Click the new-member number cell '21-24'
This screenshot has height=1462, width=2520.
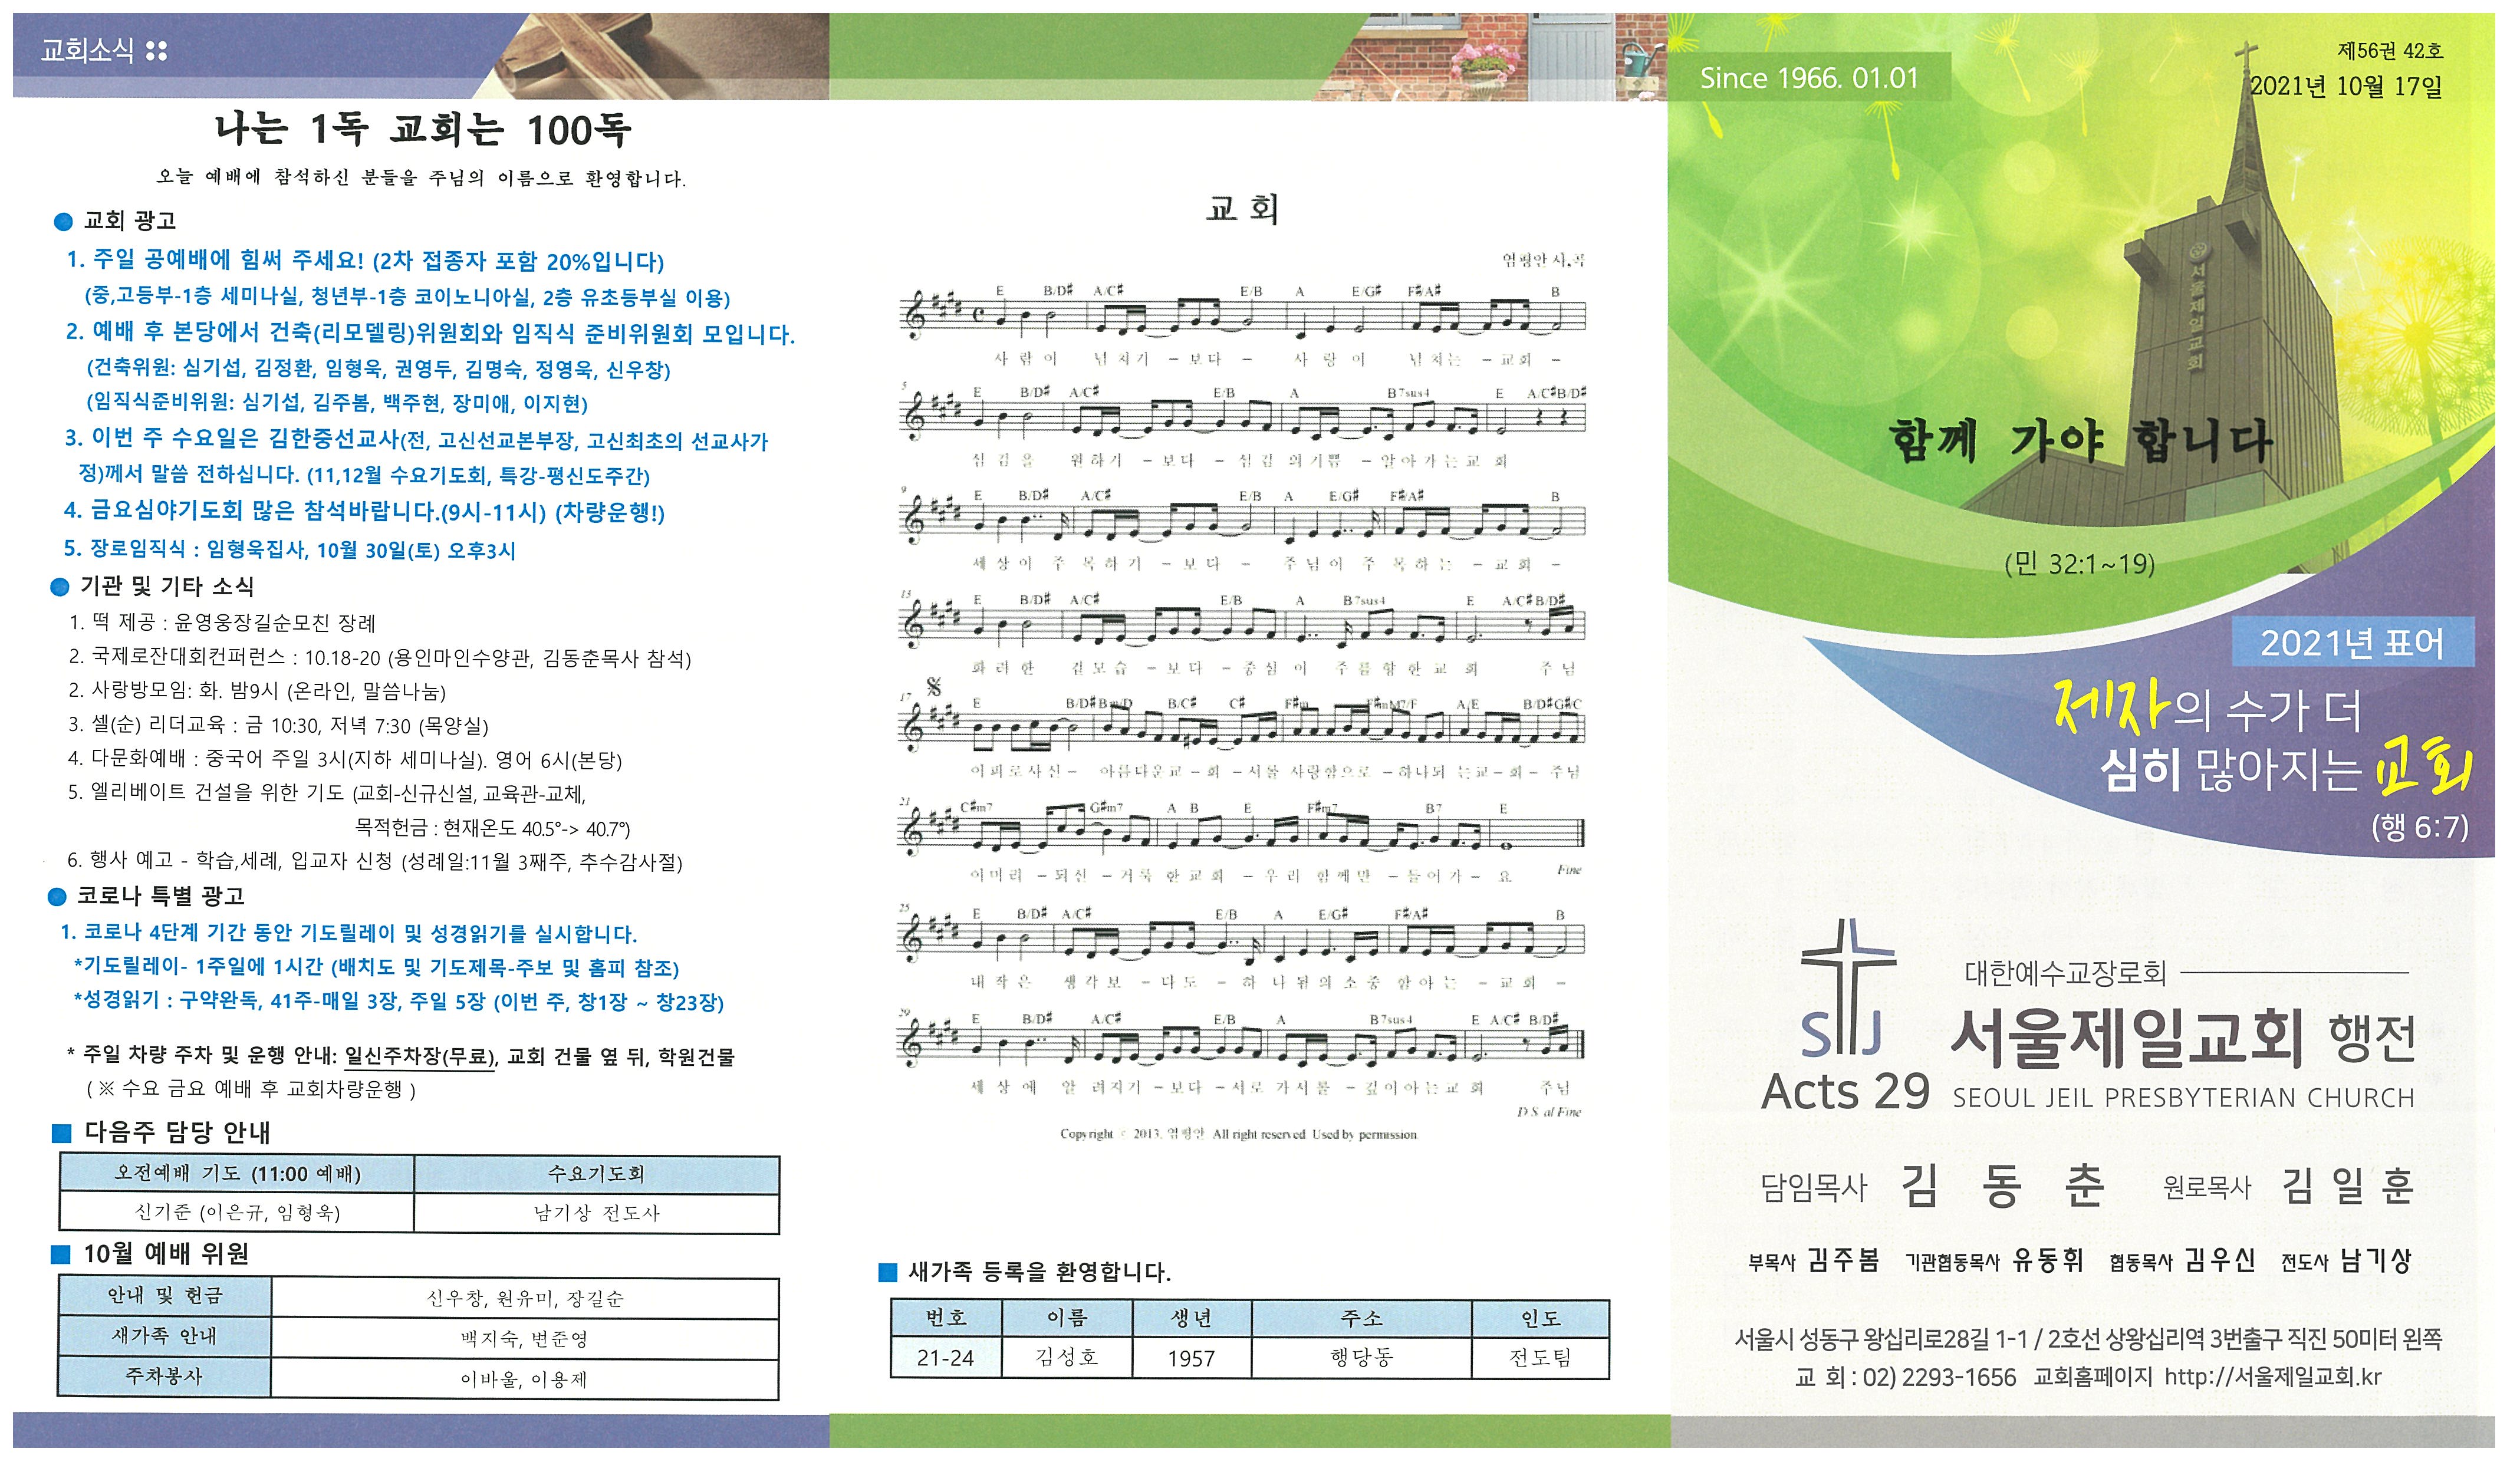(945, 1359)
